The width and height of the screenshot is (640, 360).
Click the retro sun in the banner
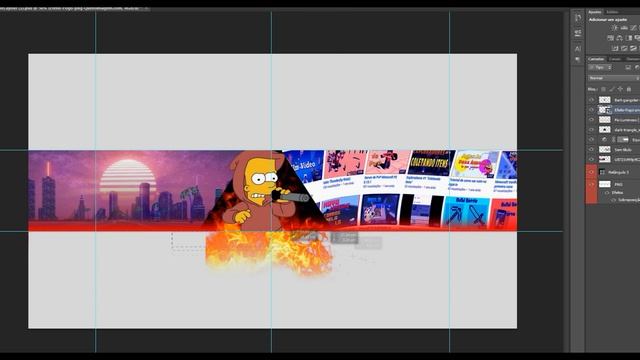[x=128, y=176]
